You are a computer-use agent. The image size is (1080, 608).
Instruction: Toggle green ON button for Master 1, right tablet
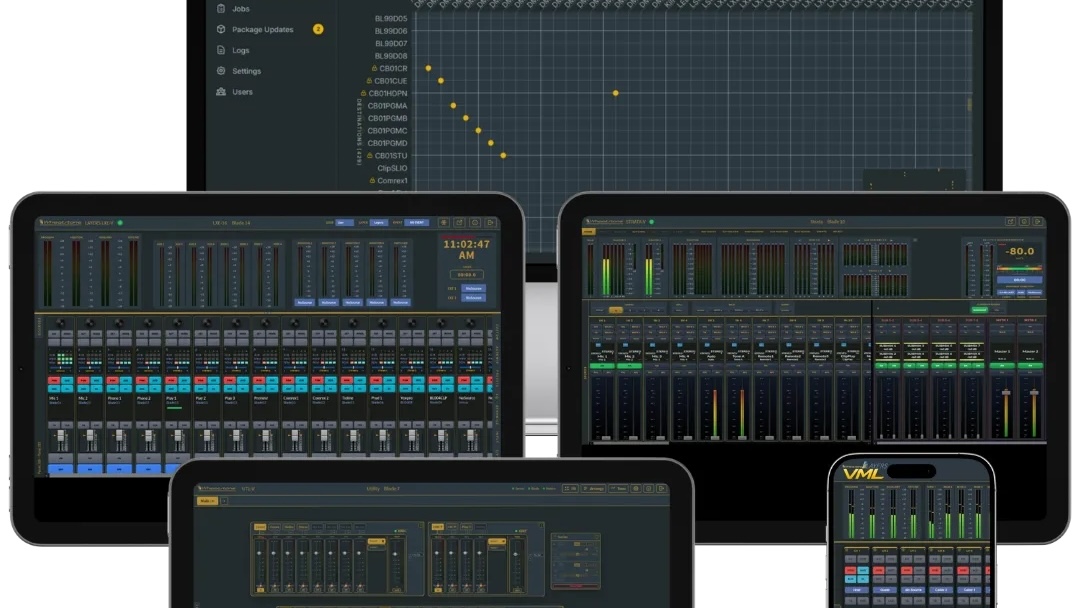(x=1002, y=366)
